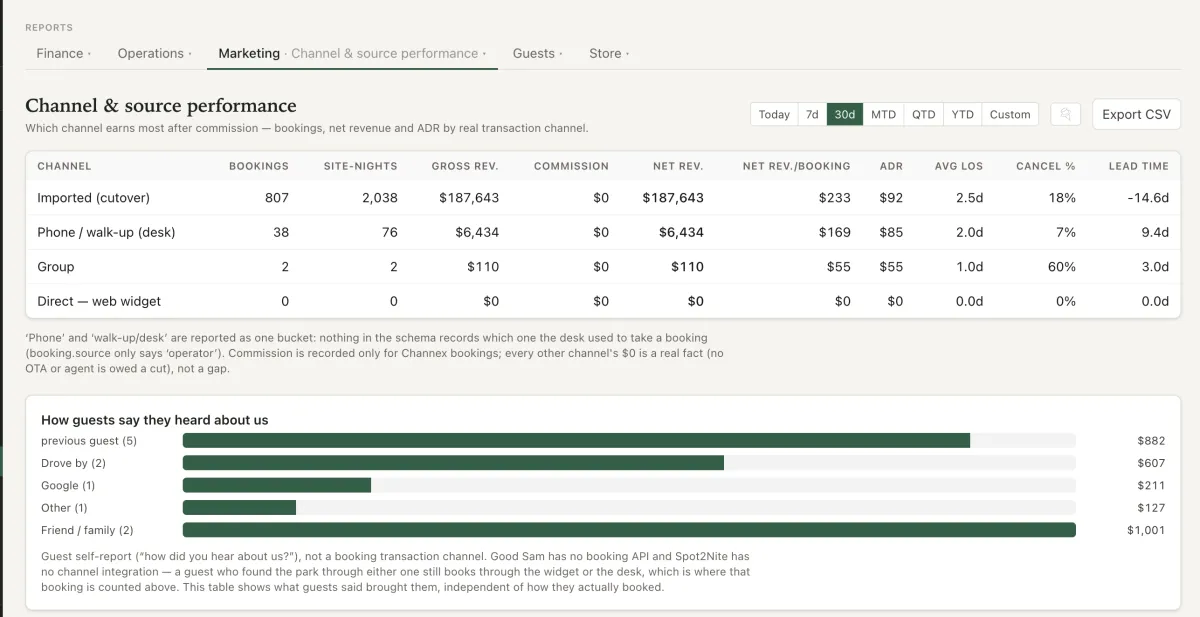Select the Phone / walk-up (desk) row

603,232
